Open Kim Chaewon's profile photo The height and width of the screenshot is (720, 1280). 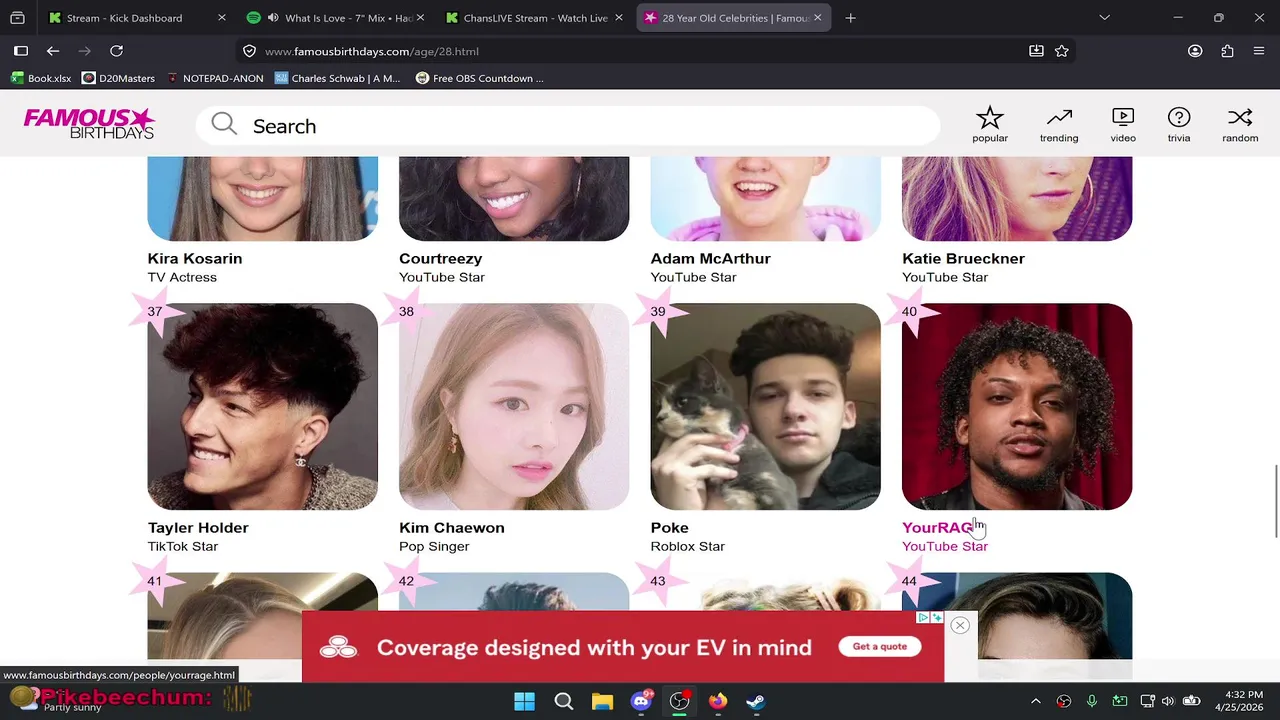(514, 406)
